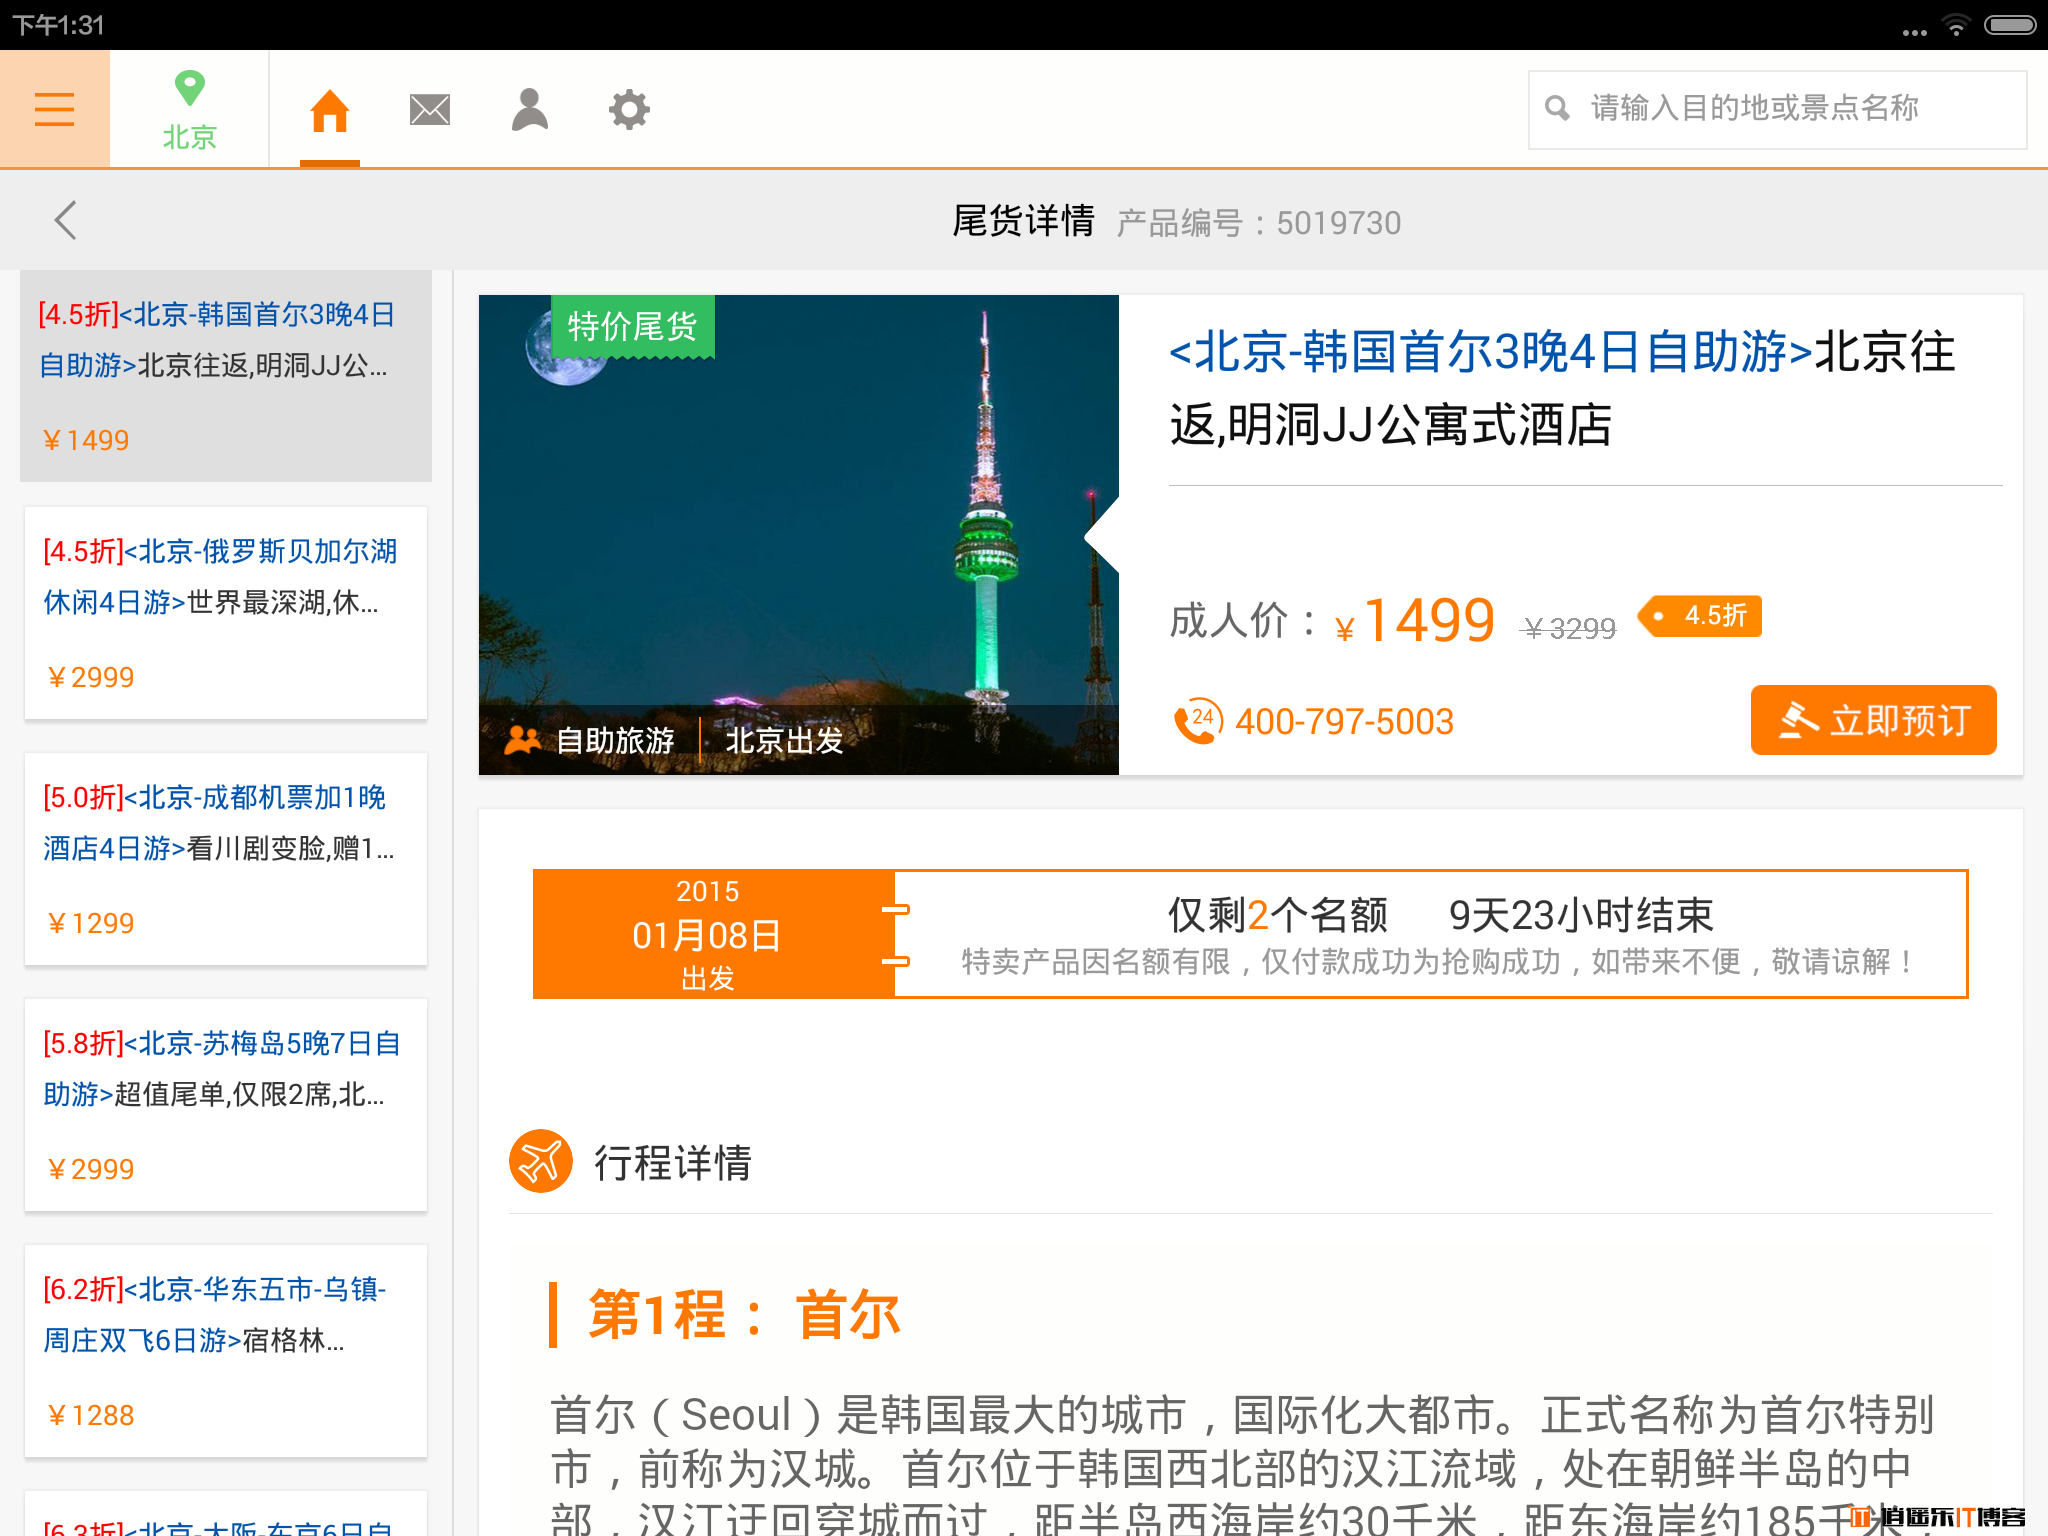Viewport: 2048px width, 1536px height.
Task: Open the 俄罗斯贝加尔湖 deal card
Action: point(226,613)
